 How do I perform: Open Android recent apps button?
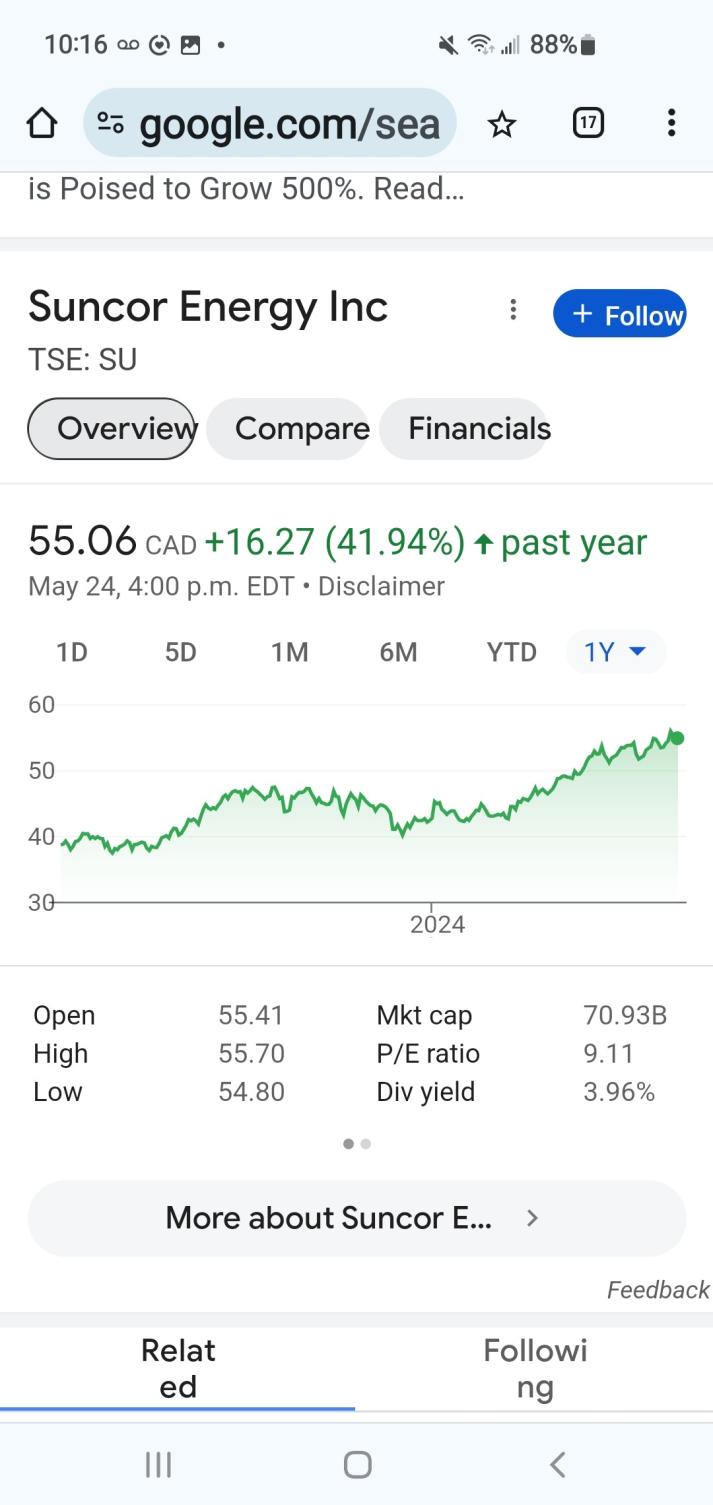point(158,1465)
